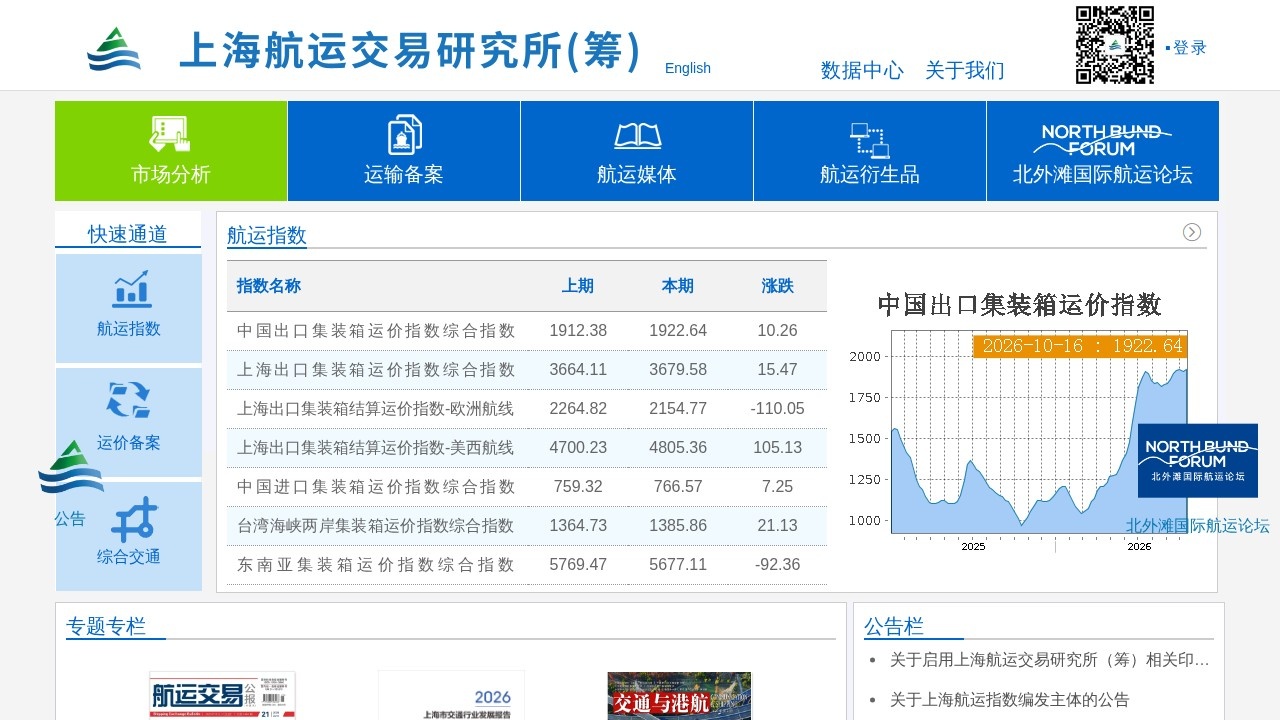Click the 市场分析 monitor icon
The height and width of the screenshot is (720, 1280).
click(x=170, y=135)
